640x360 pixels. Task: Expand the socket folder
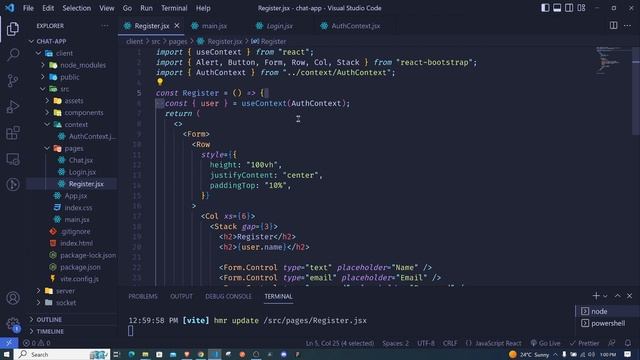(x=38, y=302)
